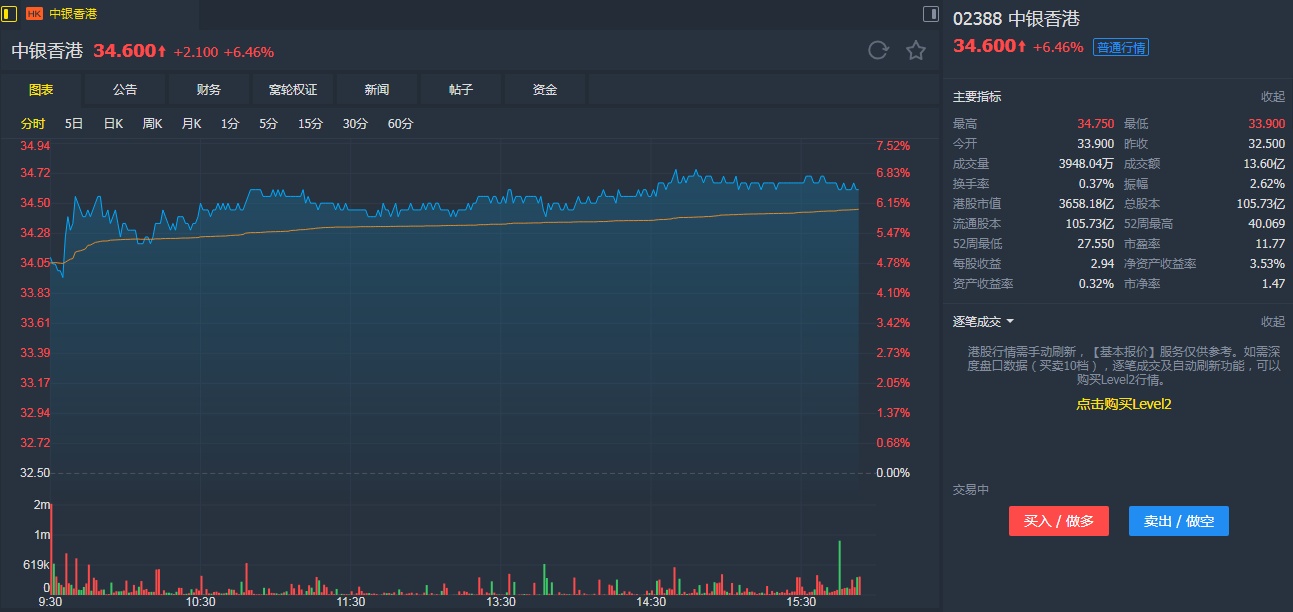
Task: Select the 日K chart period
Action: 113,124
